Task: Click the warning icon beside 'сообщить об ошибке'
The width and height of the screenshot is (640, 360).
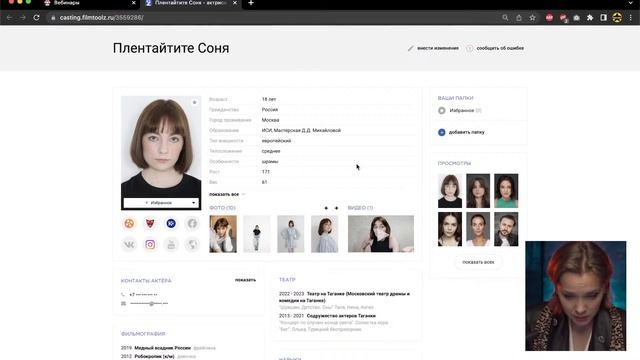Action: [469, 48]
